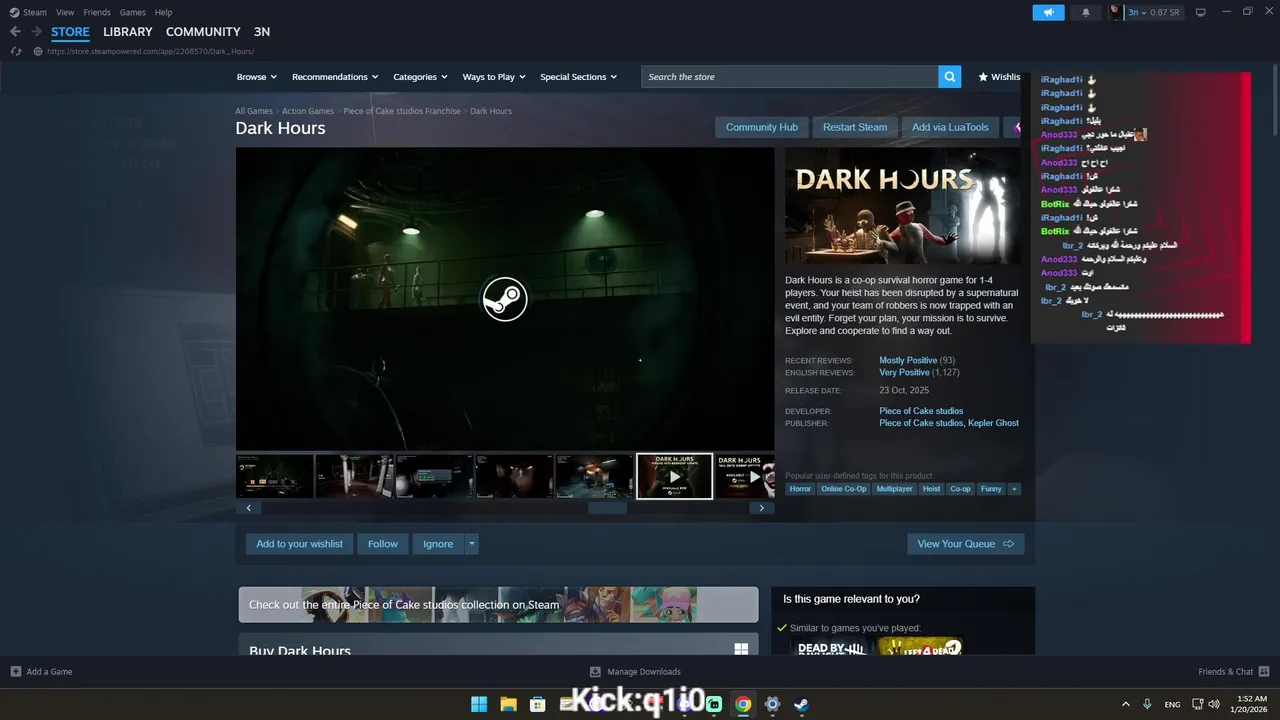Open the notifications bell

click(x=1086, y=13)
